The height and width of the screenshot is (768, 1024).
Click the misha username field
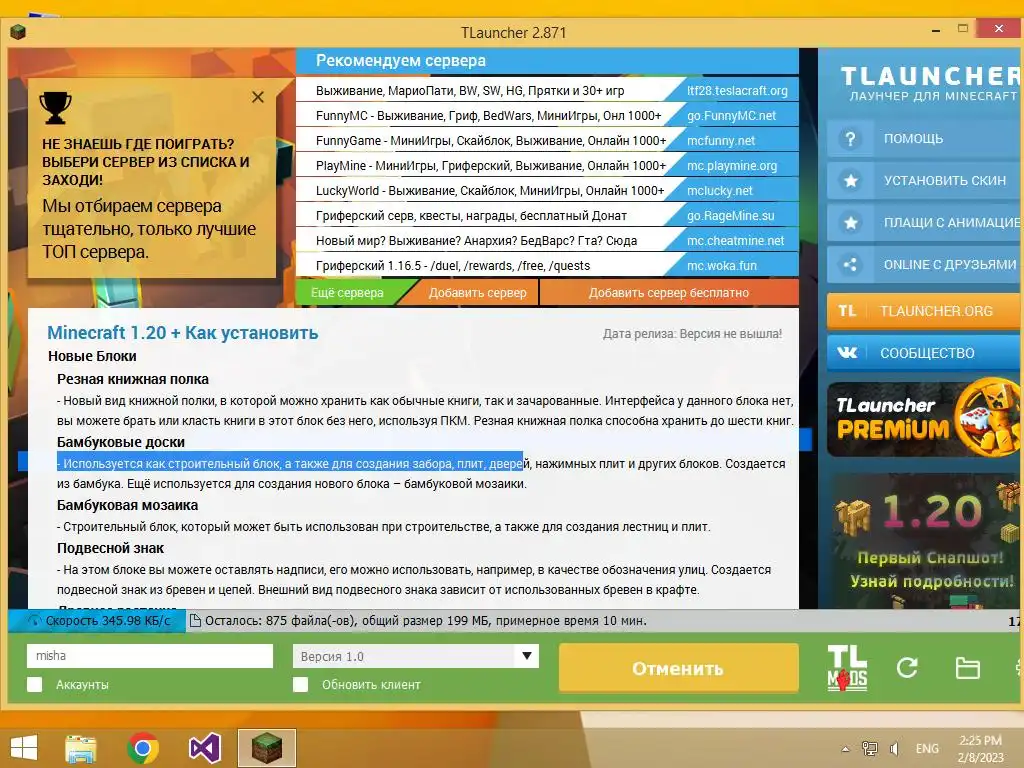tap(150, 656)
